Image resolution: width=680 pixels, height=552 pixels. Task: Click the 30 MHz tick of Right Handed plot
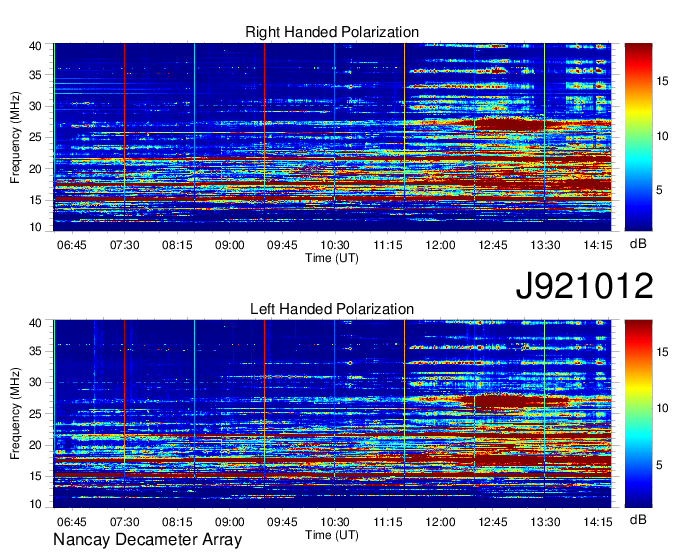click(x=35, y=106)
